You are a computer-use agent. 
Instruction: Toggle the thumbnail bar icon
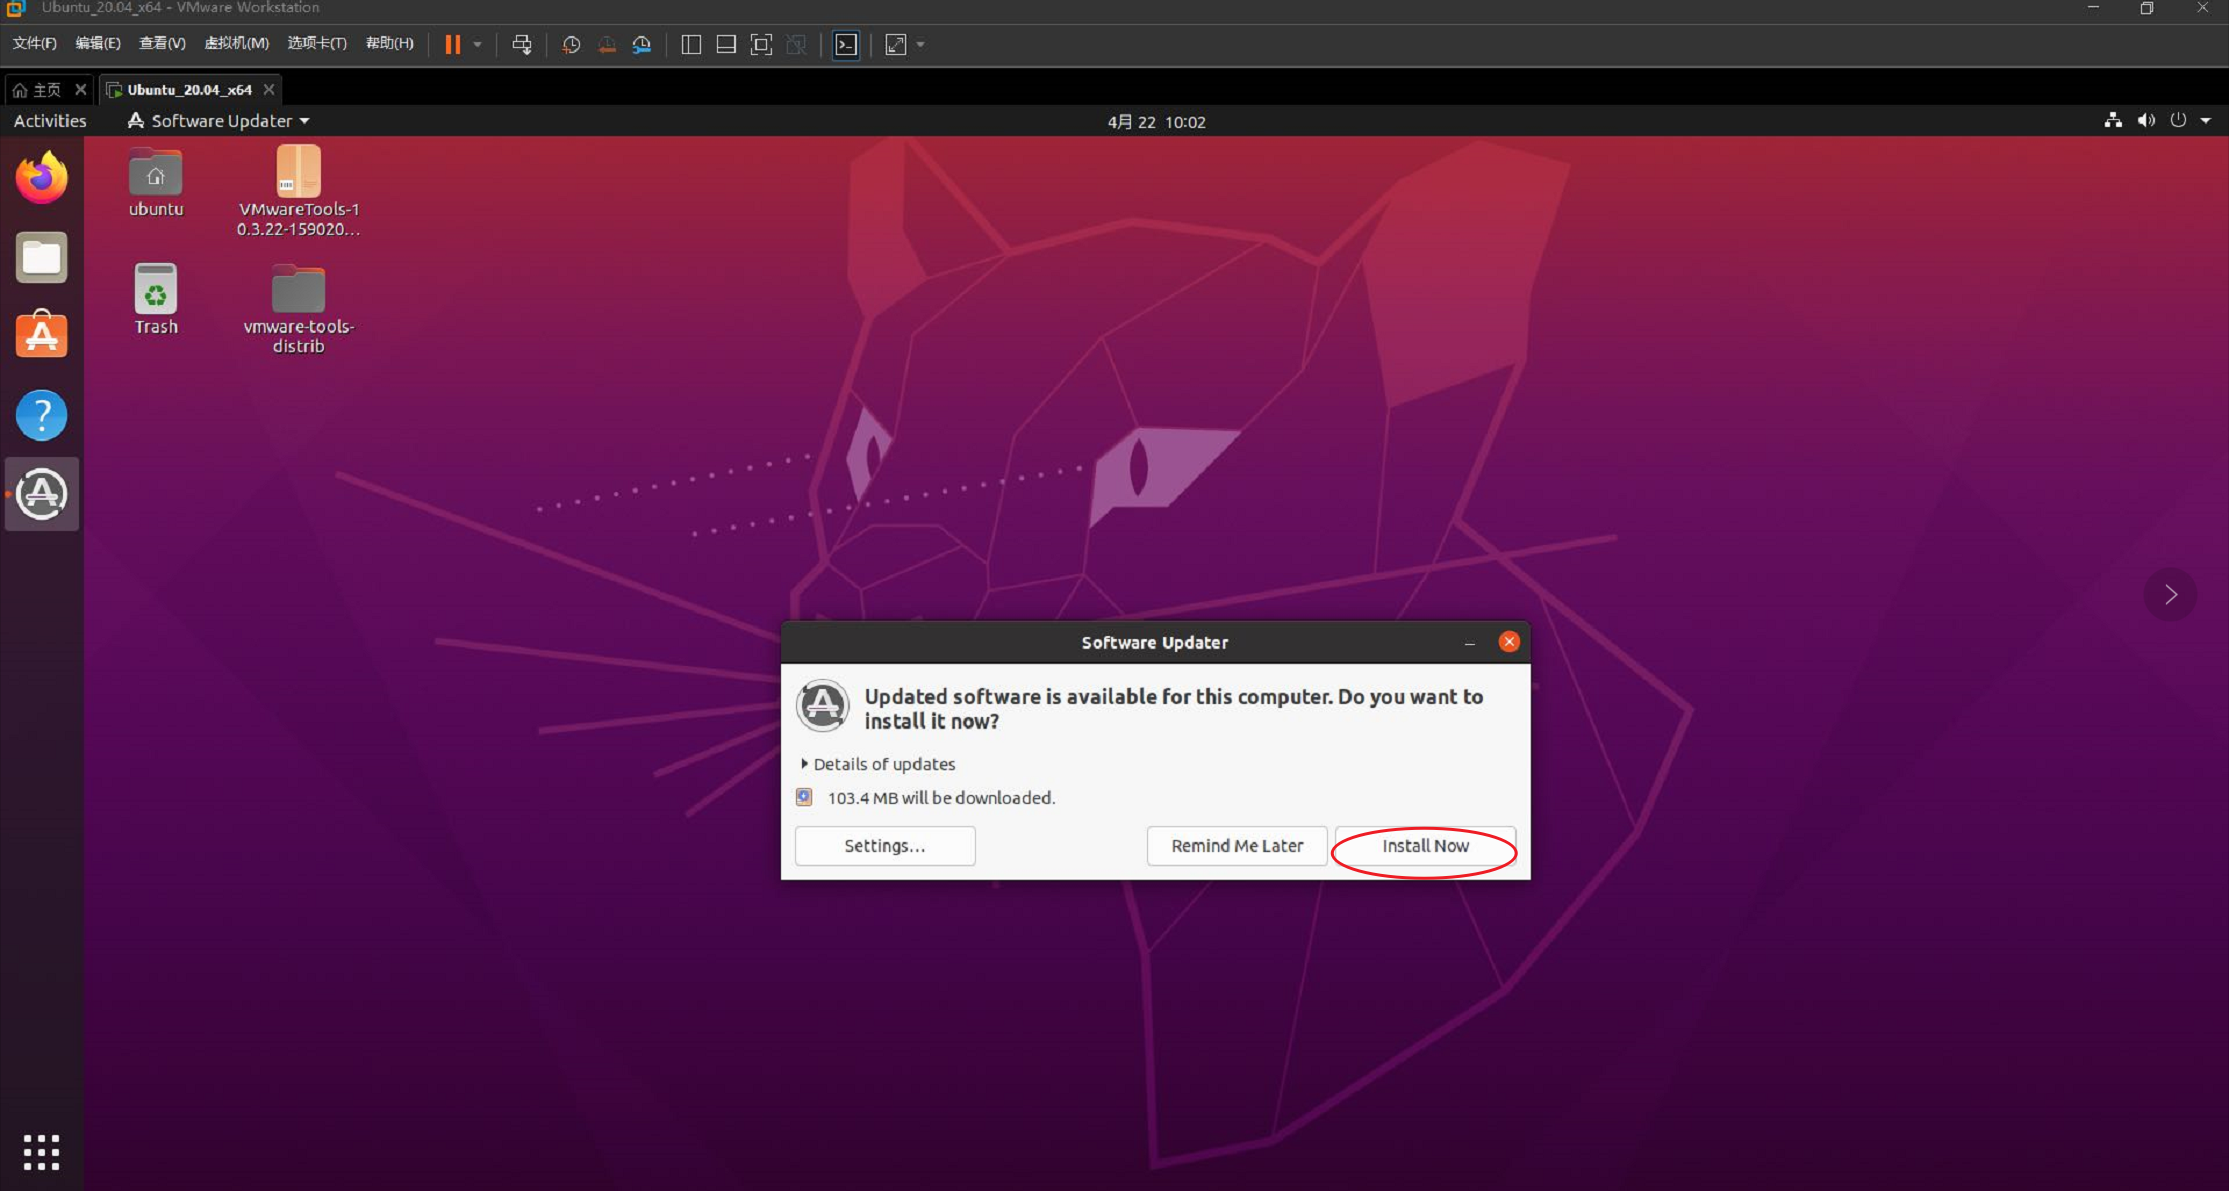coord(726,44)
